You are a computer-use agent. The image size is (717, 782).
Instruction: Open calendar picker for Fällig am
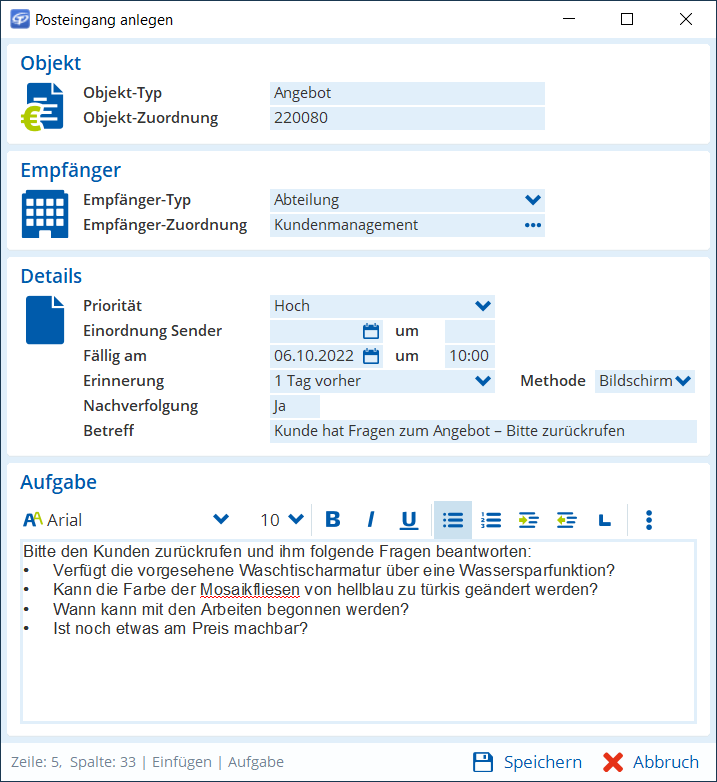(x=371, y=356)
